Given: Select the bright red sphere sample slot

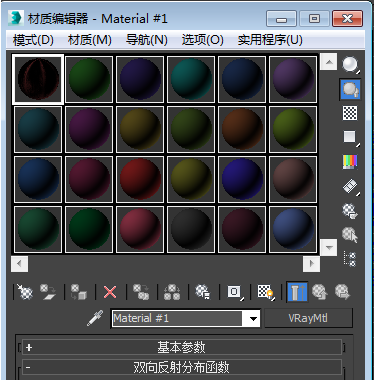Looking at the screenshot, I should (x=140, y=179).
